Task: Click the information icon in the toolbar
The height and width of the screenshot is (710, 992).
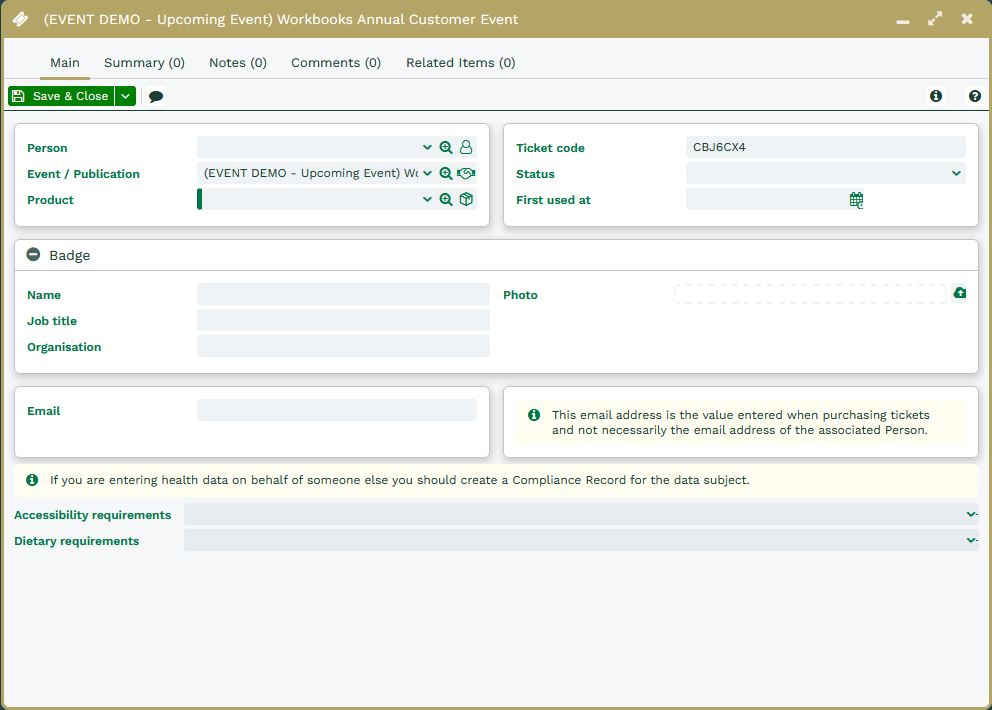Action: point(936,96)
